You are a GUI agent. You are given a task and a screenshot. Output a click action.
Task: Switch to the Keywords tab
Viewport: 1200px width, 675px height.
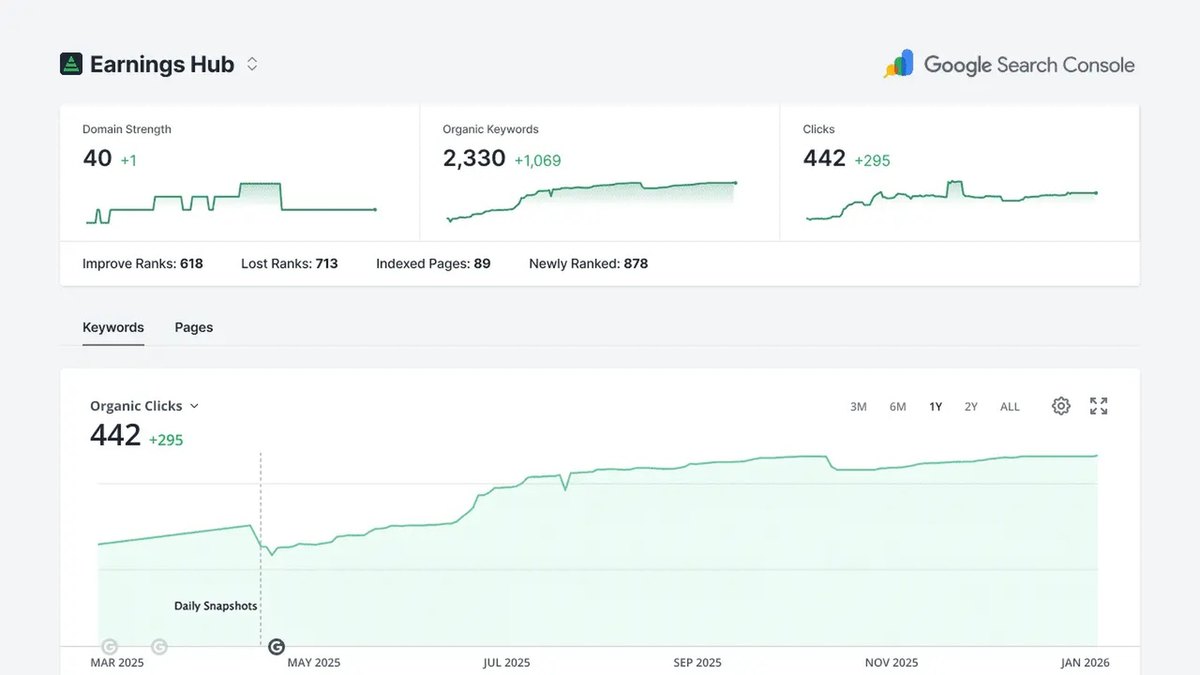click(x=113, y=327)
